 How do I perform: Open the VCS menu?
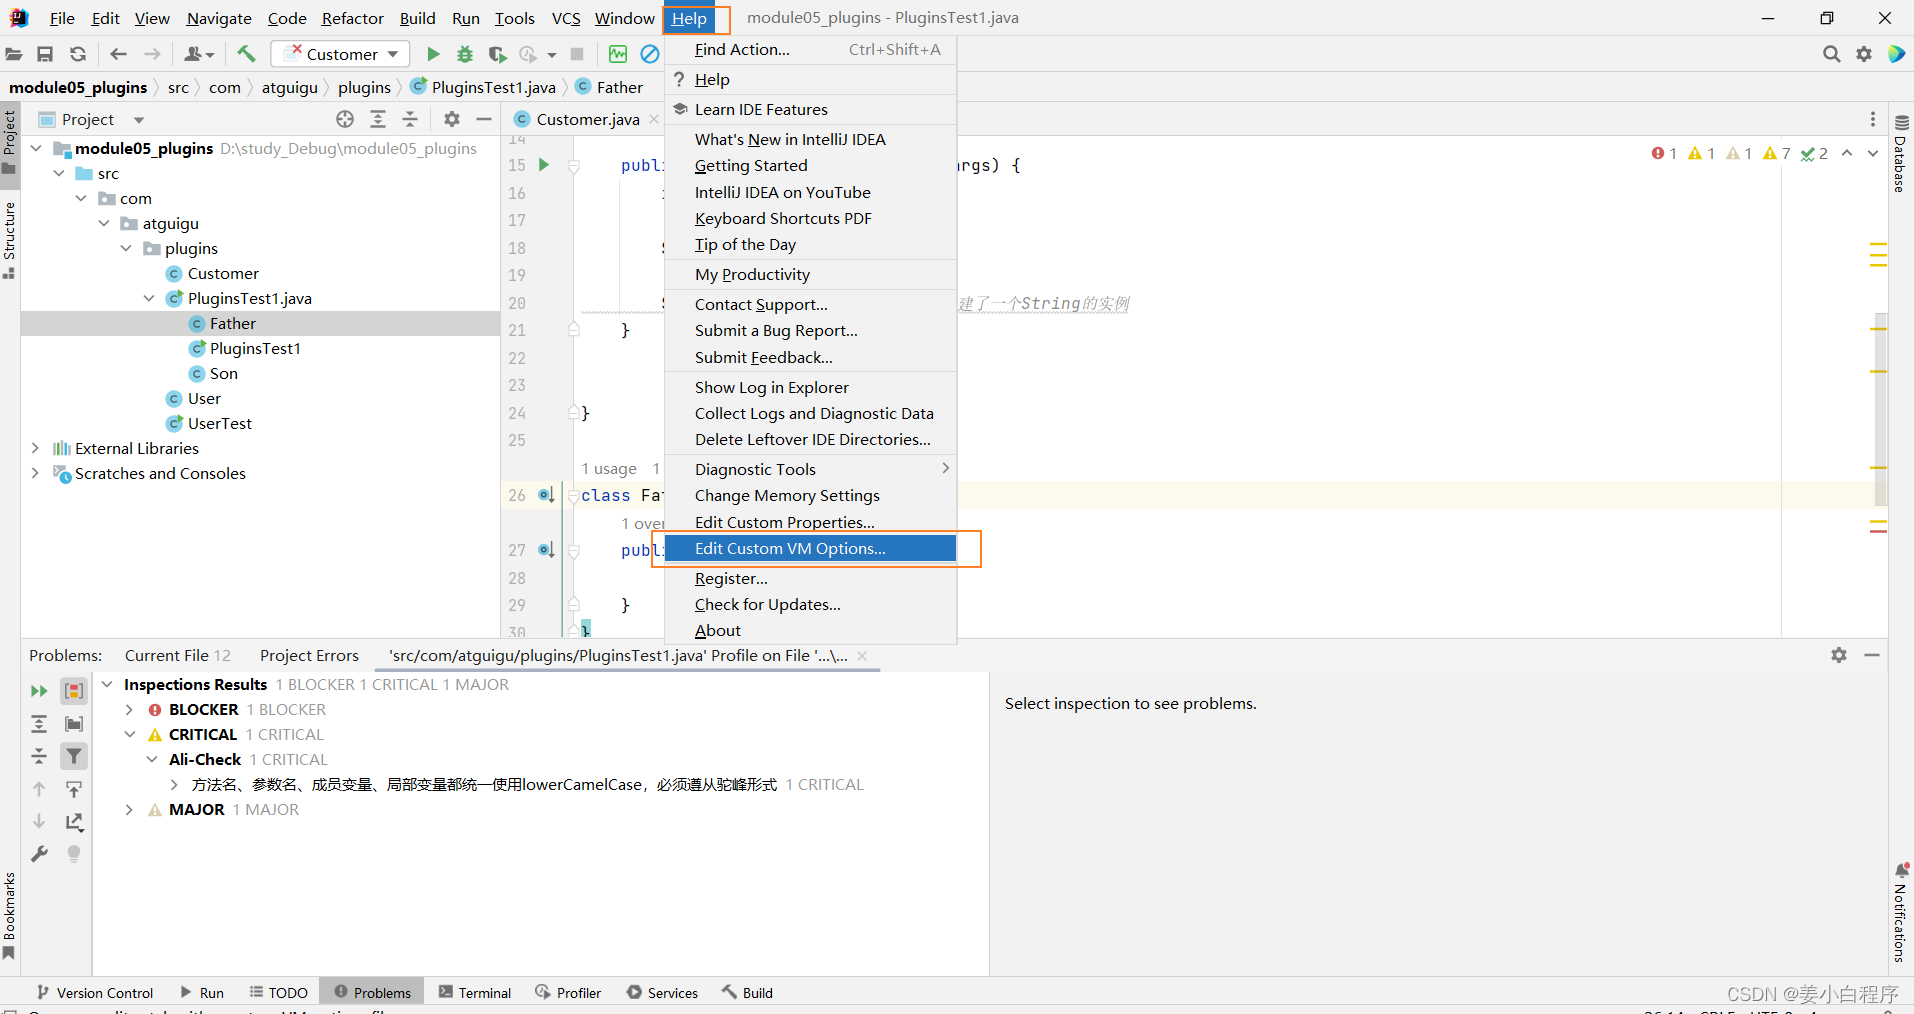click(x=566, y=18)
